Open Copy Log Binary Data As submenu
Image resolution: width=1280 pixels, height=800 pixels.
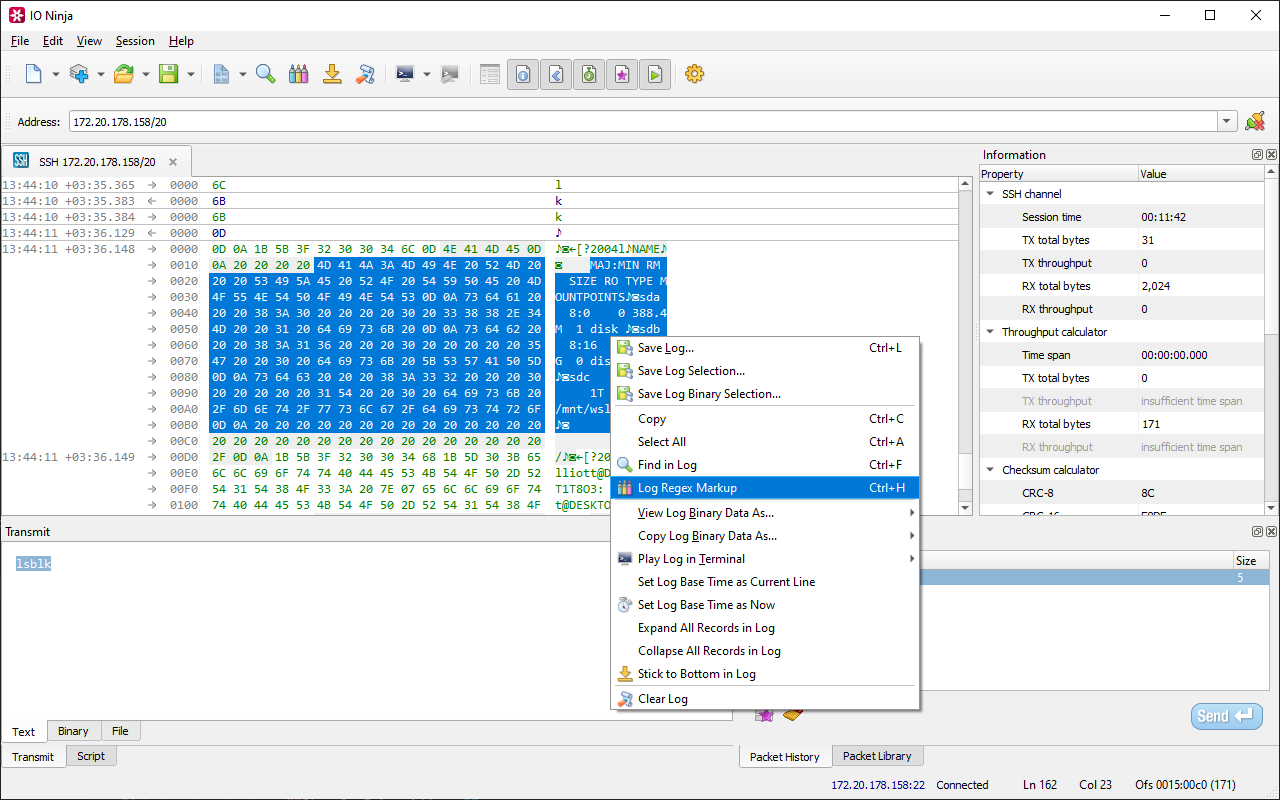(x=764, y=536)
